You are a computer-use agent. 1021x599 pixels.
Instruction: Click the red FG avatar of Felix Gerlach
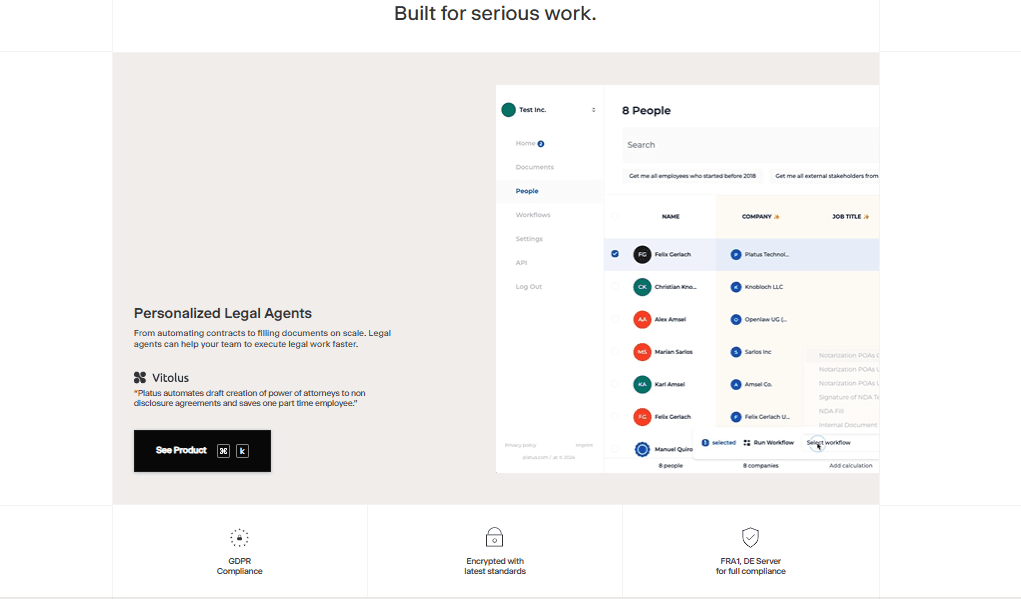(x=642, y=417)
